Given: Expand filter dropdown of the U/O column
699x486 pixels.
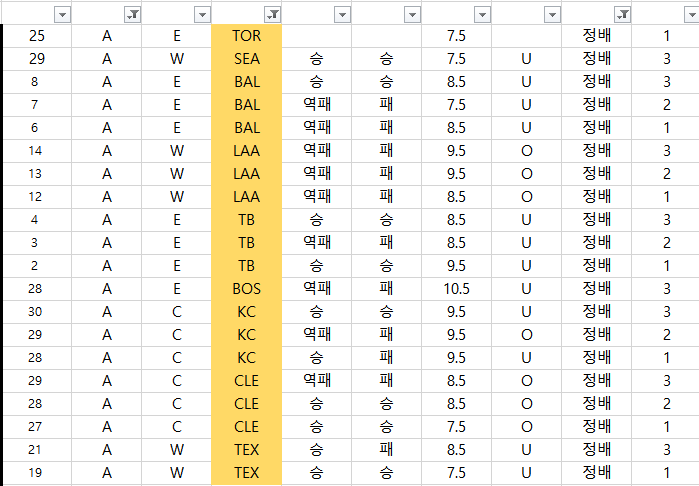Looking at the screenshot, I should click(552, 14).
